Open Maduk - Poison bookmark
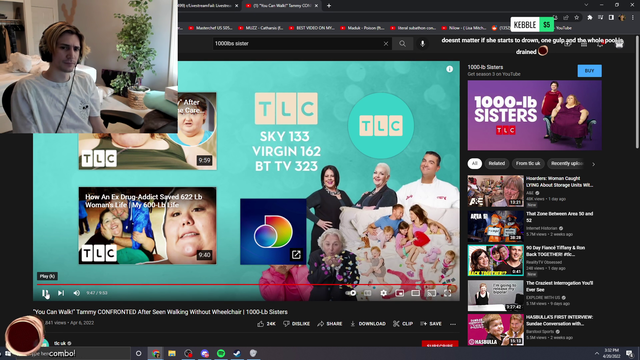Image resolution: width=640 pixels, height=360 pixels. [x=362, y=28]
